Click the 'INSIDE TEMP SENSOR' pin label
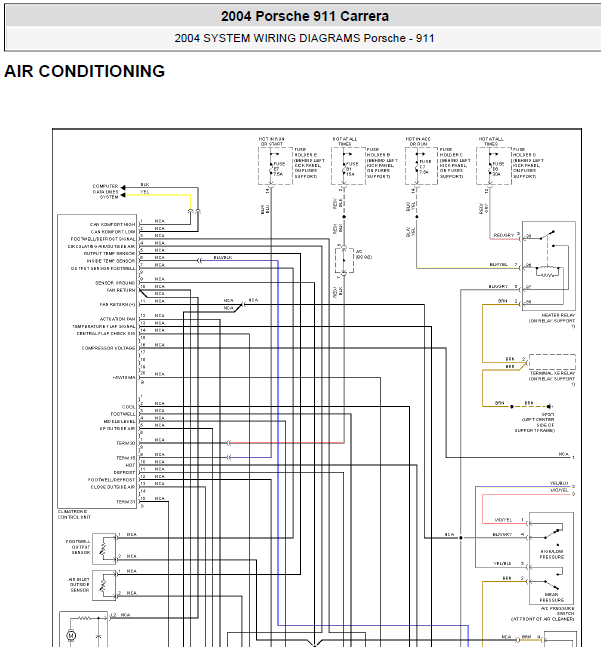The height and width of the screenshot is (647, 601). point(111,261)
